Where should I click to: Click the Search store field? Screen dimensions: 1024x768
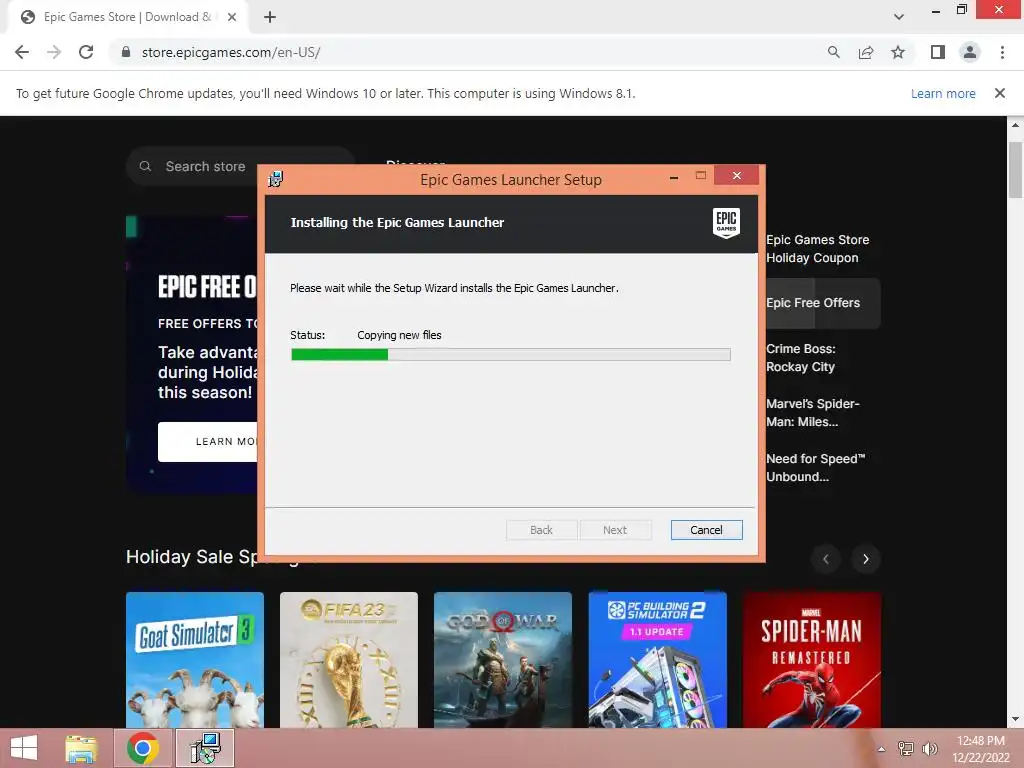point(240,167)
